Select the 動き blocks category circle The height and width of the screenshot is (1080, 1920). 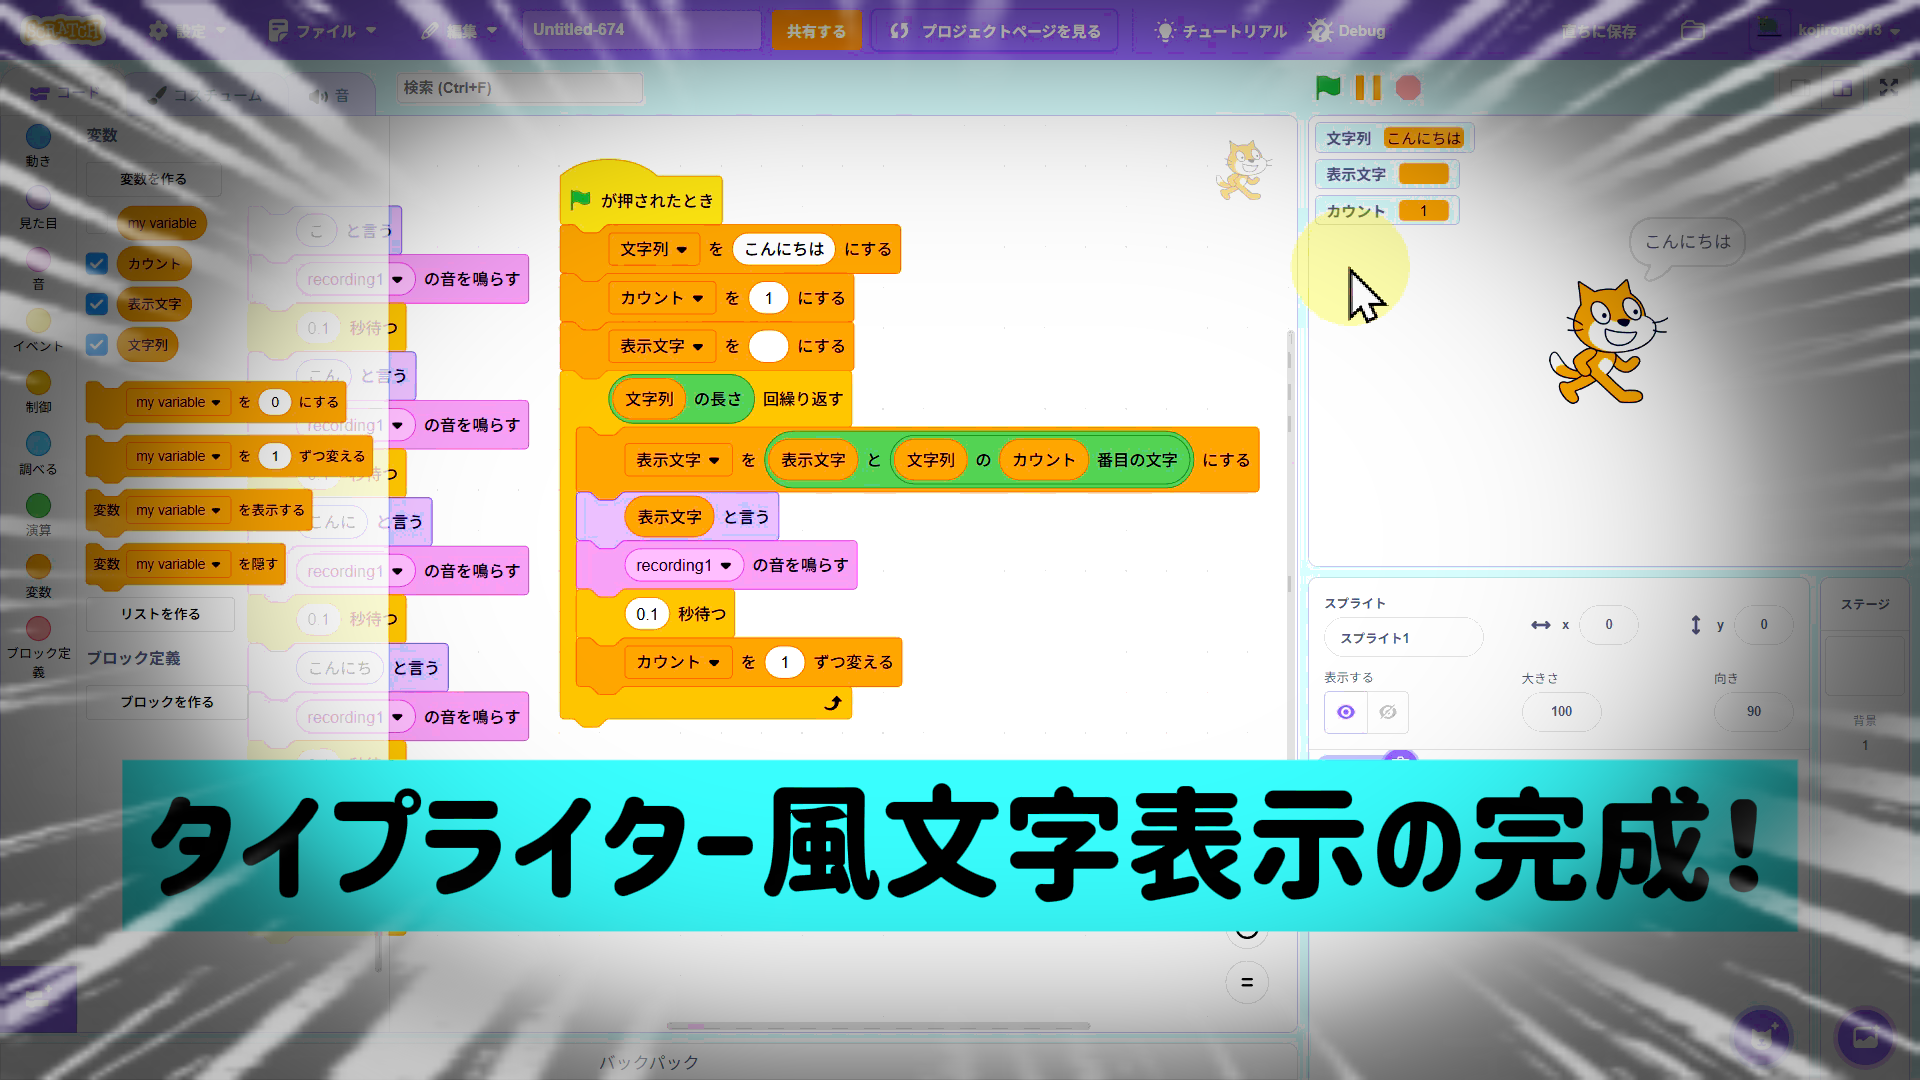coord(38,137)
